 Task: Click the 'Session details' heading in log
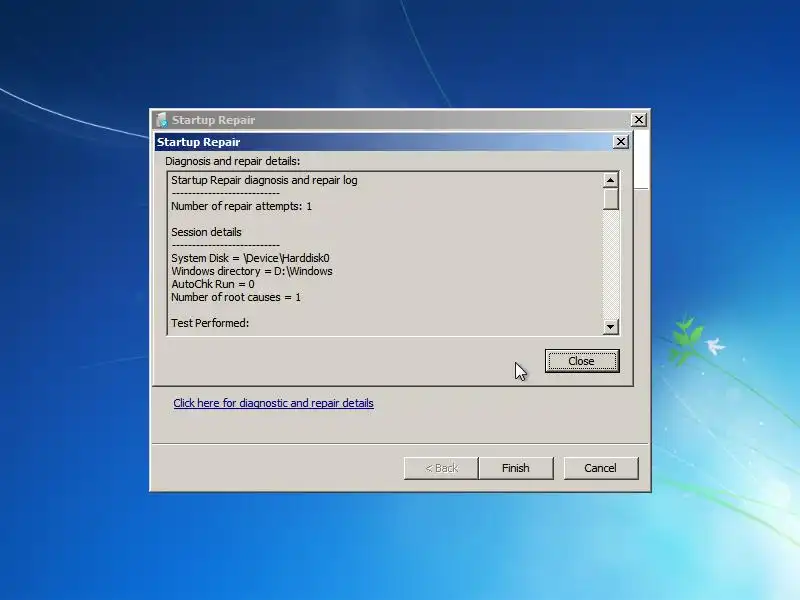tap(206, 232)
